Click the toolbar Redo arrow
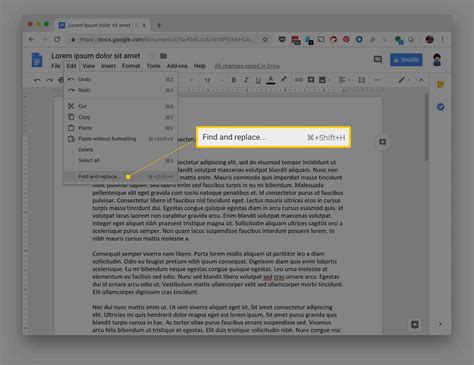 [x=50, y=80]
